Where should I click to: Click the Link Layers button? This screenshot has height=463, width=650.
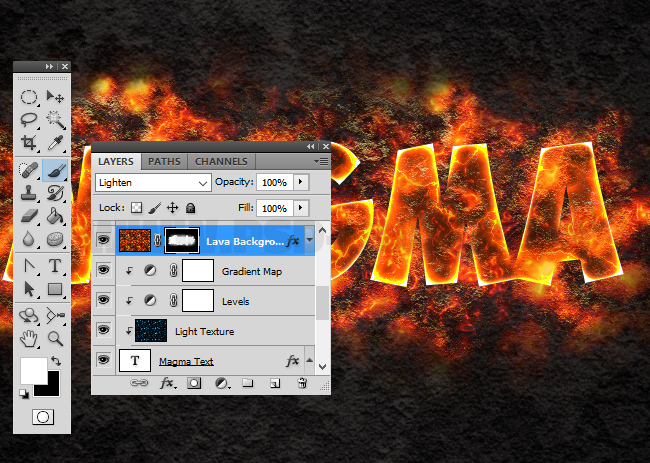pyautogui.click(x=139, y=383)
